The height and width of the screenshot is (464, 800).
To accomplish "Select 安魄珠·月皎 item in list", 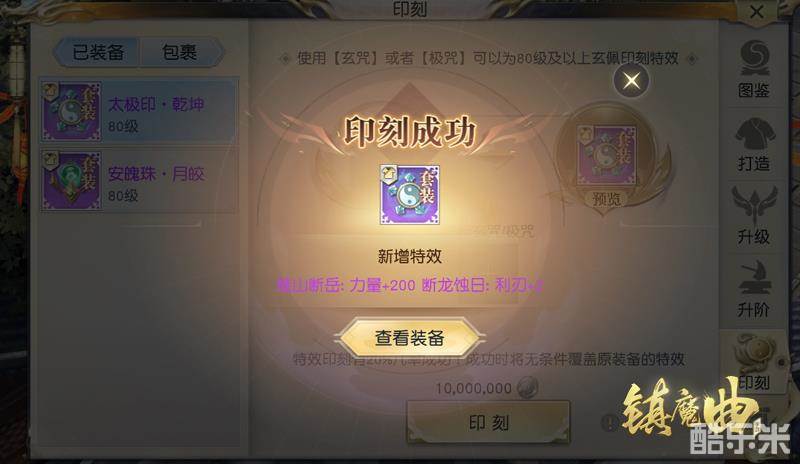I will coord(139,180).
